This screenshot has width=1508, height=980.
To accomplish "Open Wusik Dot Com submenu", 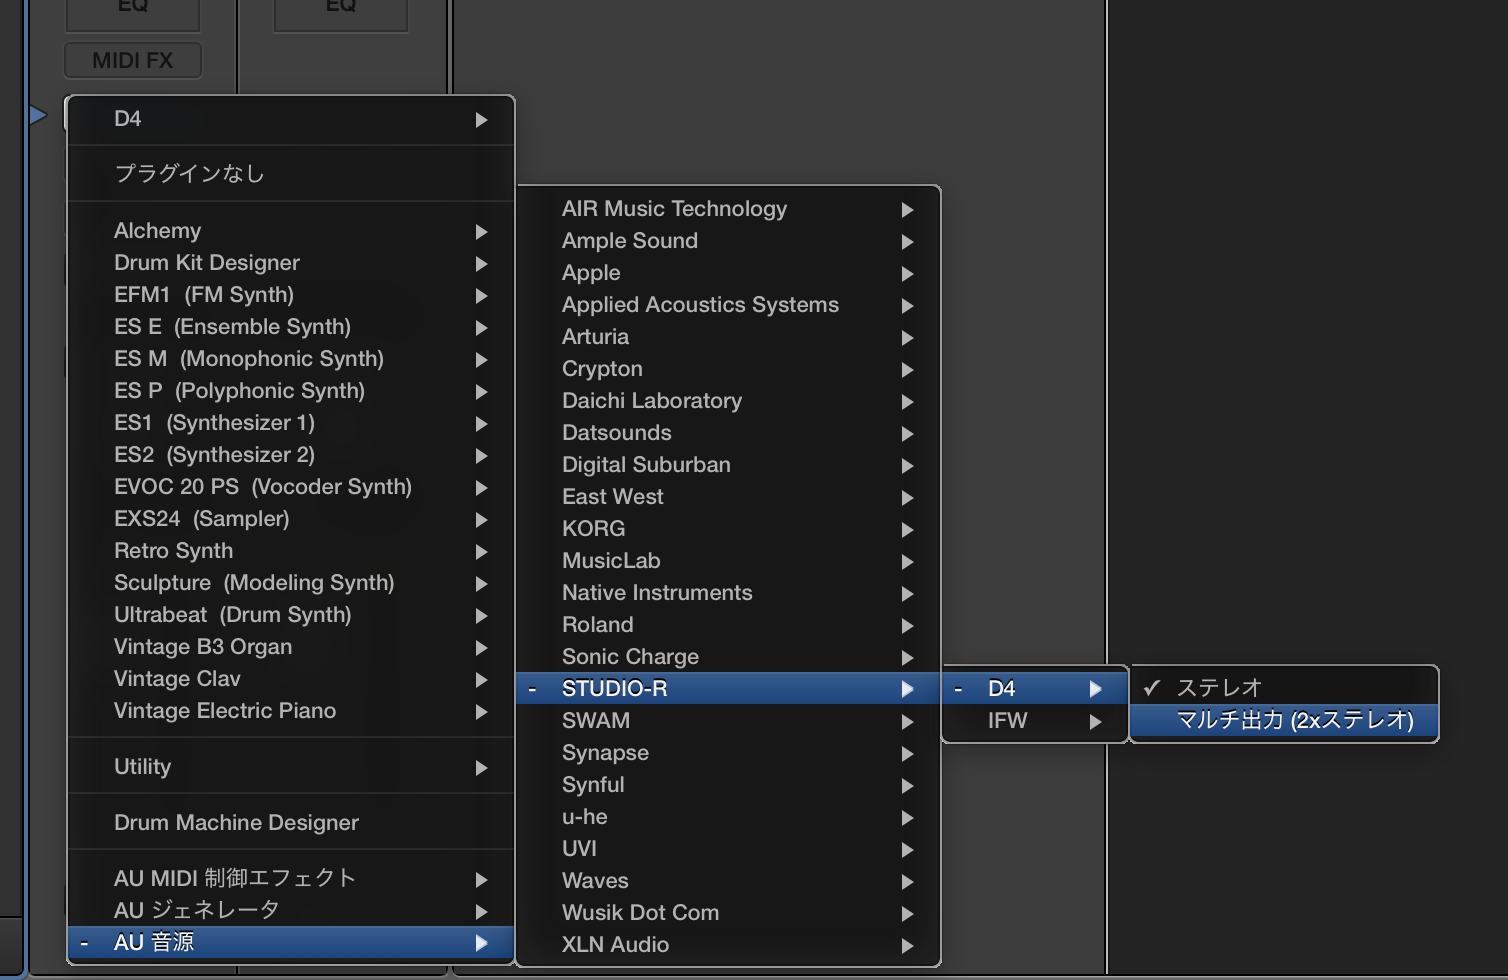I will (x=729, y=913).
